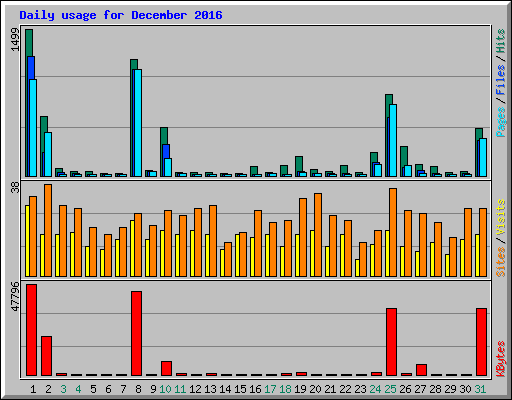Click the red KBytes bar for day 25
The width and height of the screenshot is (512, 400).
tap(391, 342)
